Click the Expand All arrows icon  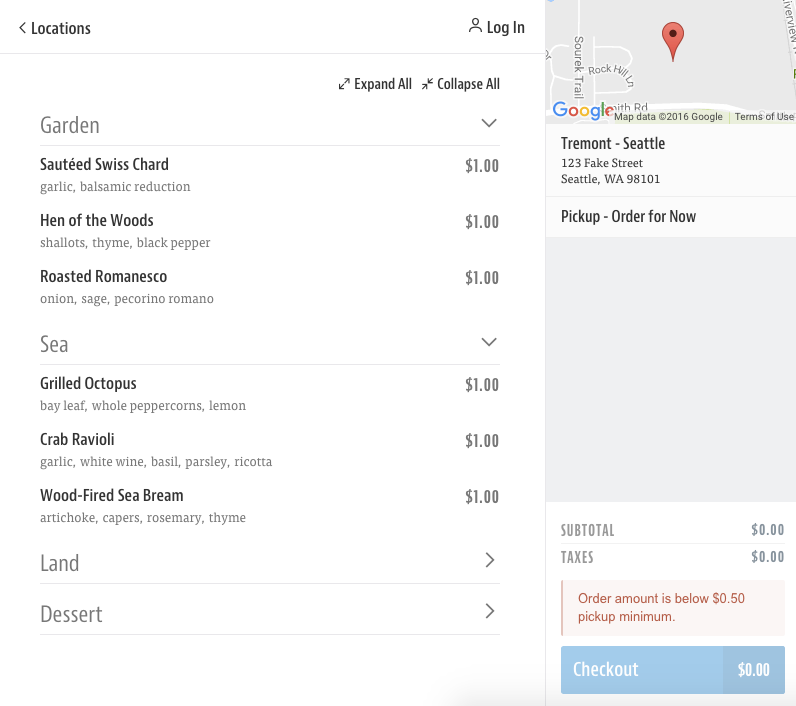point(344,84)
